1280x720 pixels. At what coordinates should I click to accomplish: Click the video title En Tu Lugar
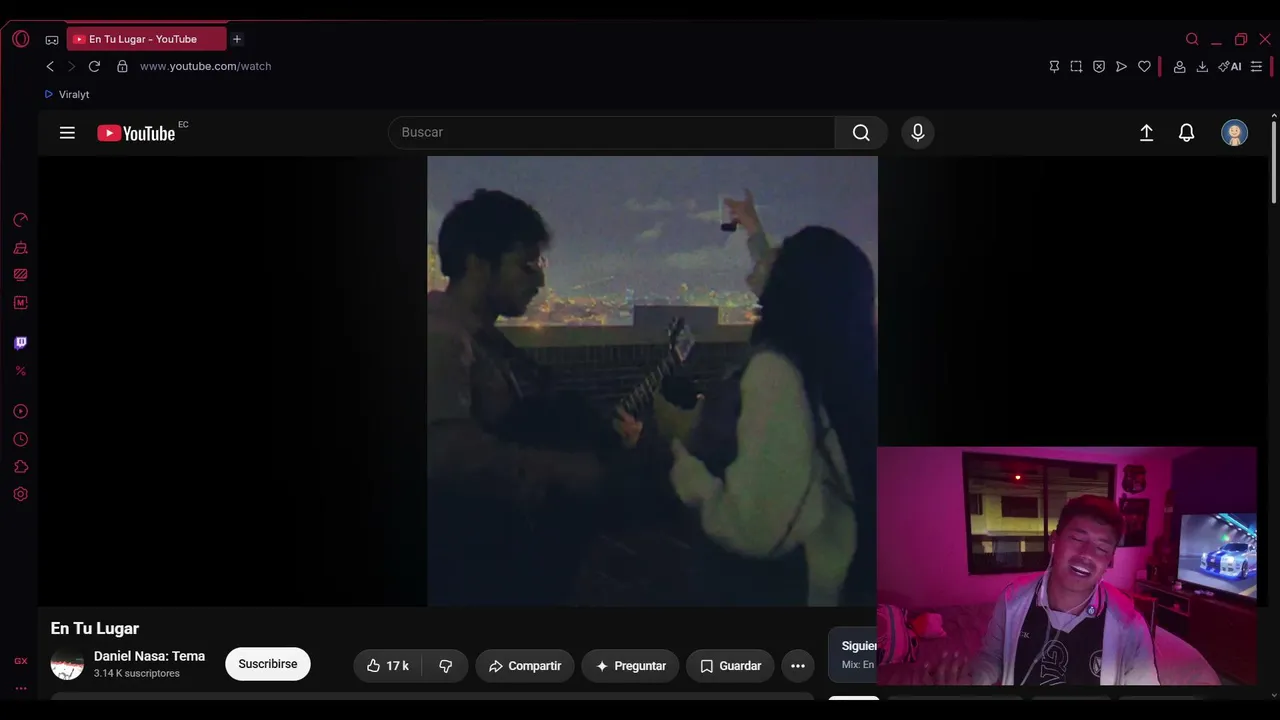[95, 628]
